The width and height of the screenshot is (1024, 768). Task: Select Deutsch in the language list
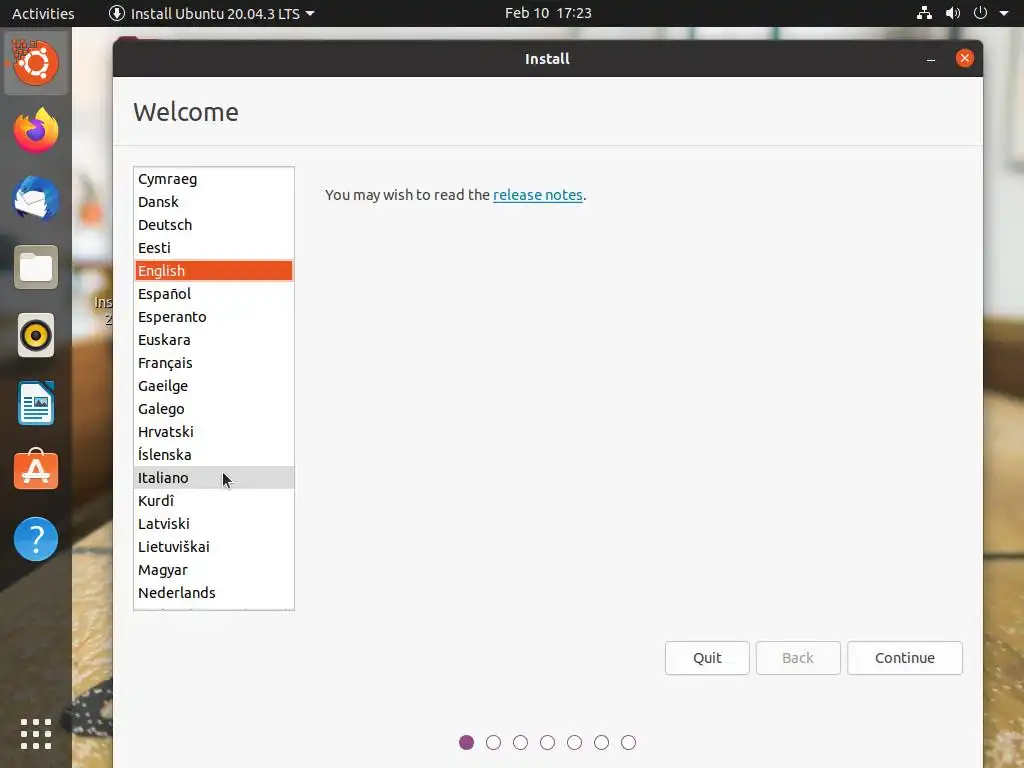tap(214, 225)
